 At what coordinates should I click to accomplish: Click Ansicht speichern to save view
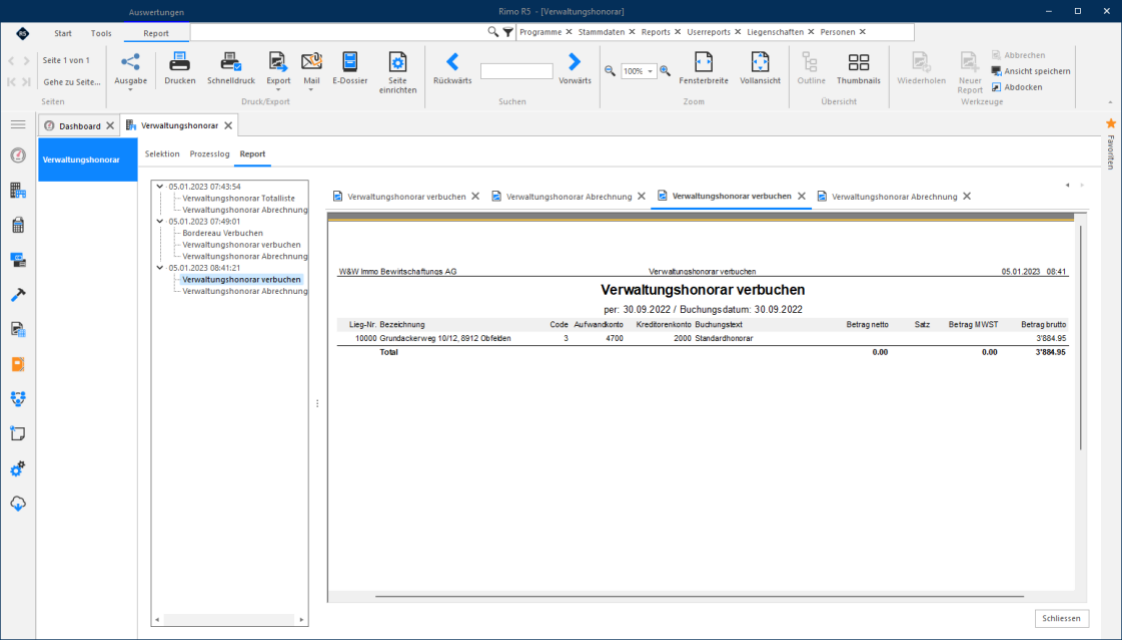1031,71
